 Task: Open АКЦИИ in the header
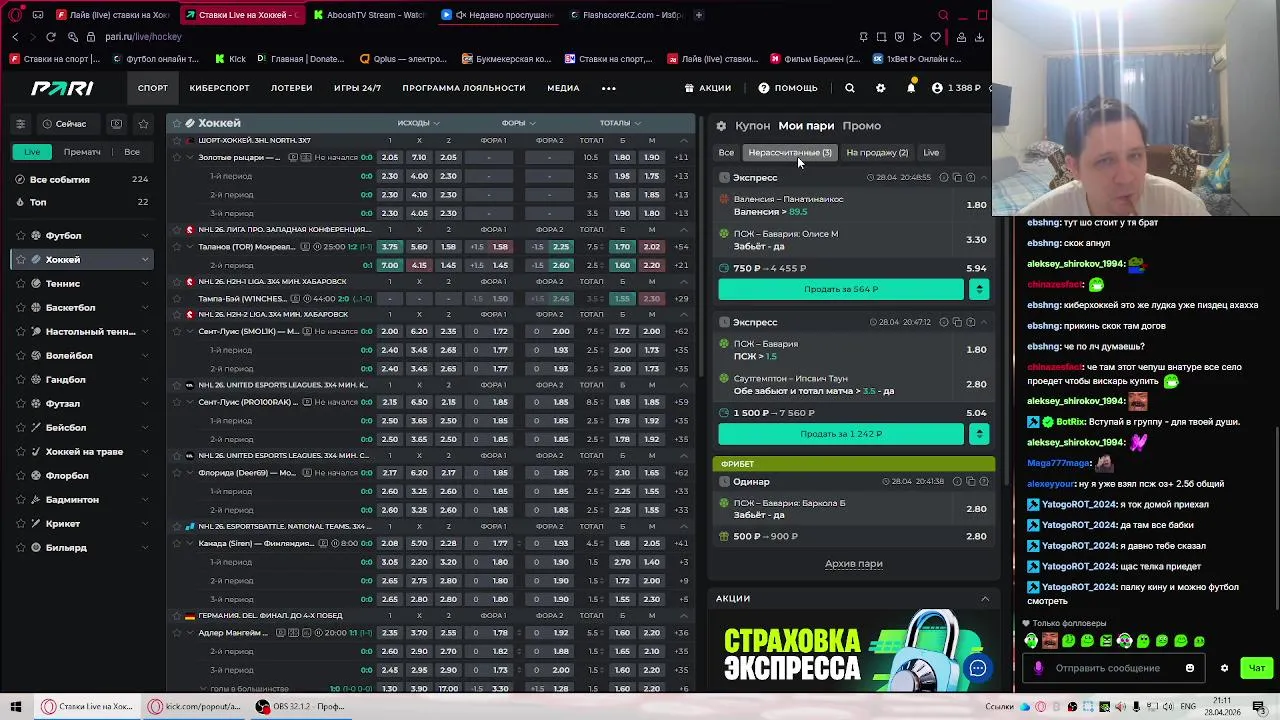[708, 88]
